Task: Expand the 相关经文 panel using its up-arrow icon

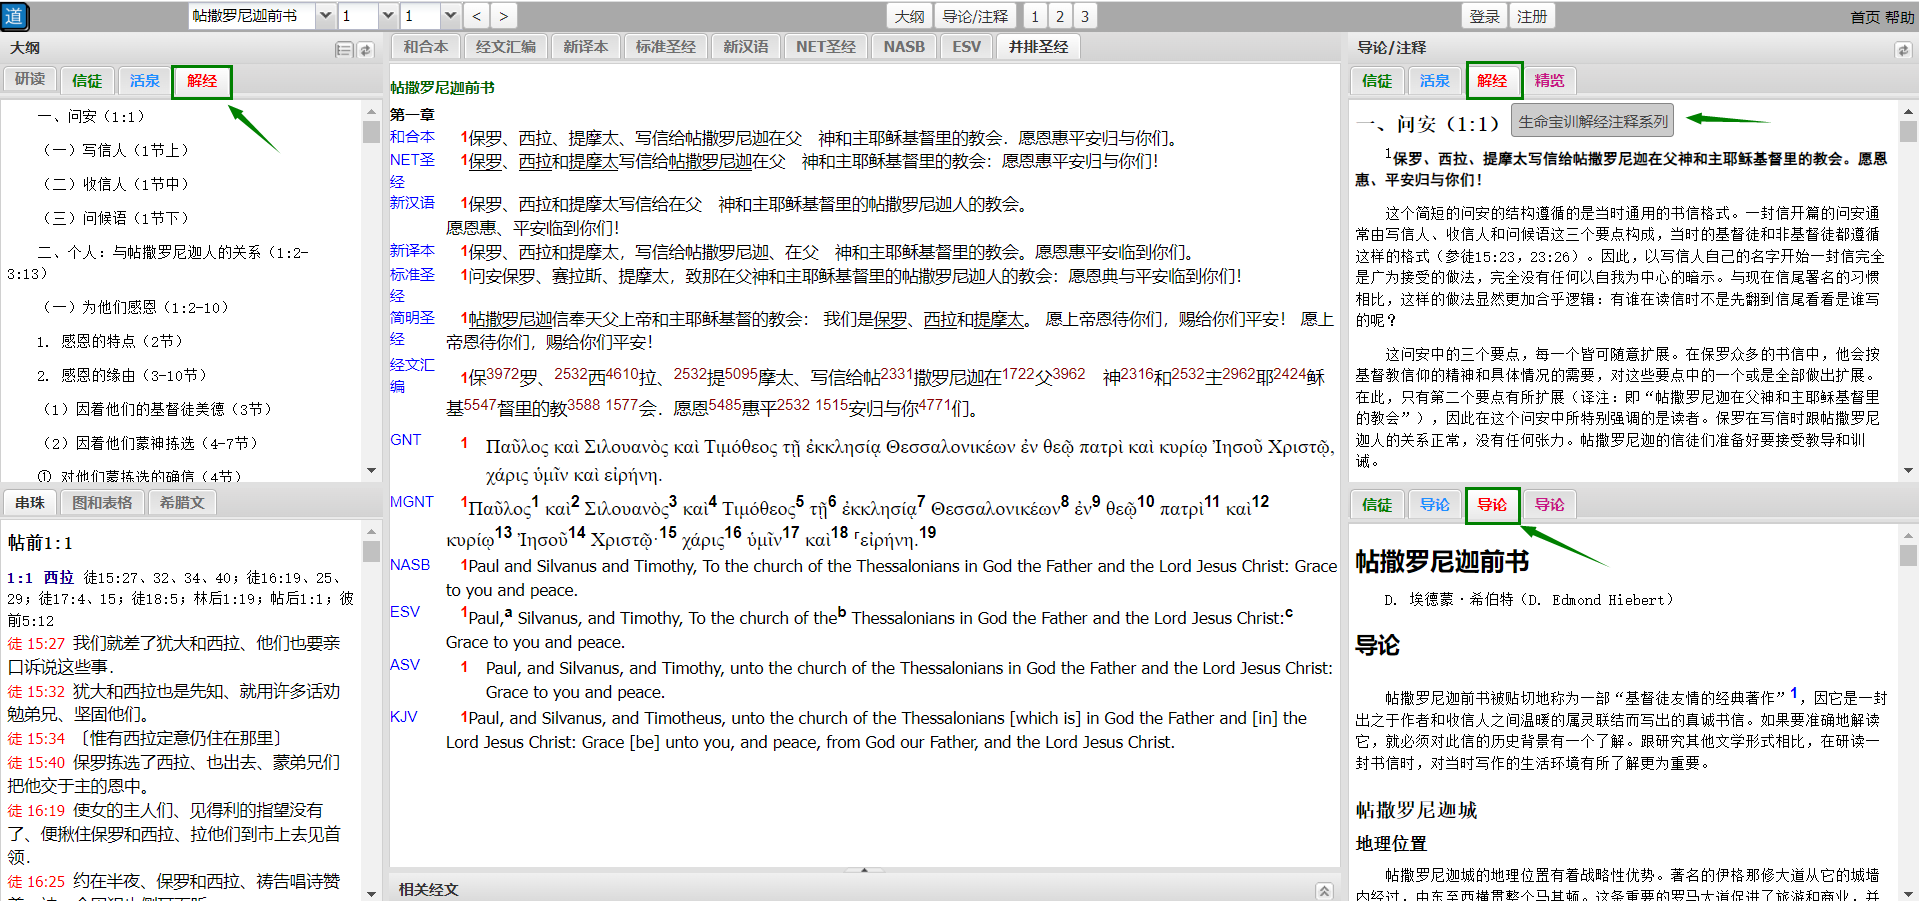Action: click(1324, 890)
